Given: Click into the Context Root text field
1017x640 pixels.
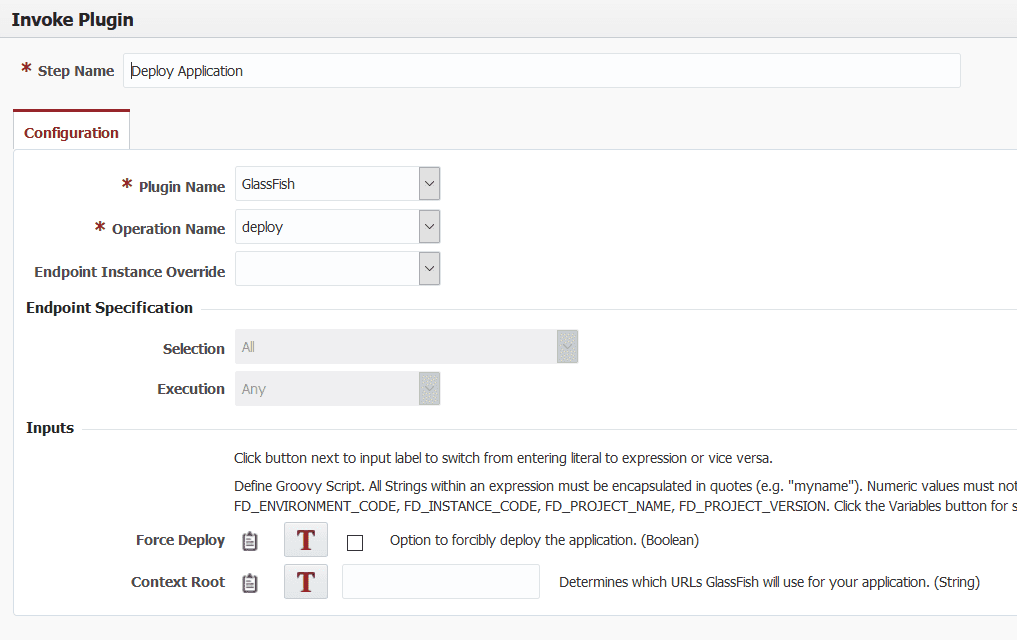Looking at the screenshot, I should tap(441, 582).
